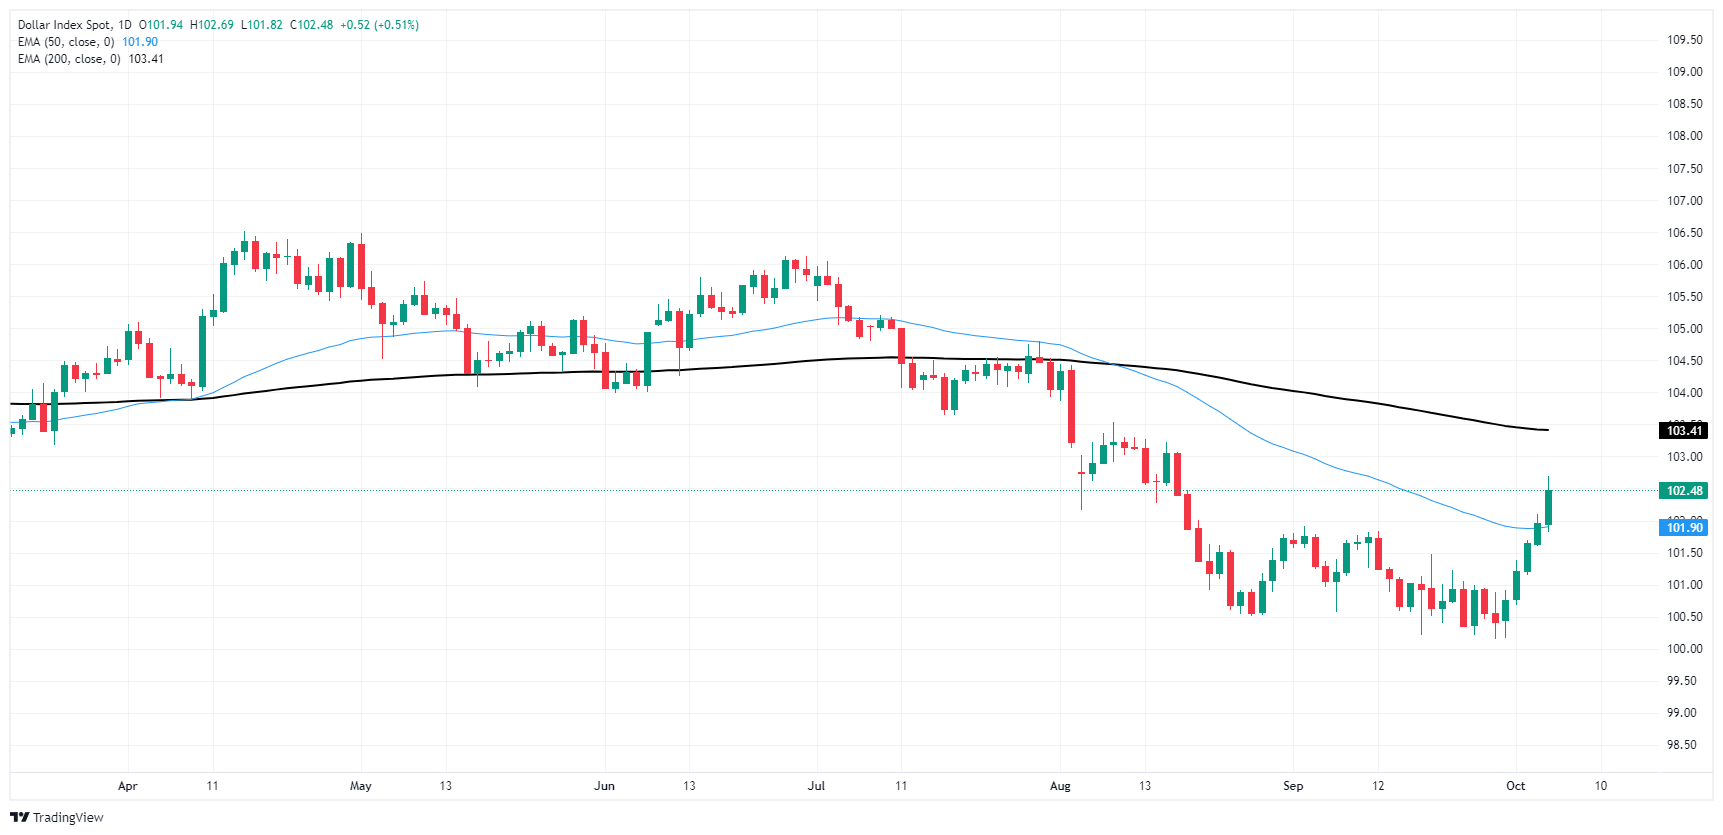
Task: Click the black 103.41 EMA price label
Action: (x=1684, y=431)
